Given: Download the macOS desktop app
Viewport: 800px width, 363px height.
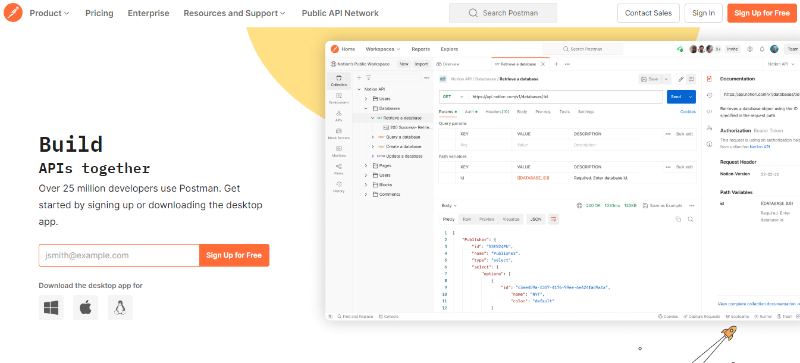Looking at the screenshot, I should pos(85,307).
